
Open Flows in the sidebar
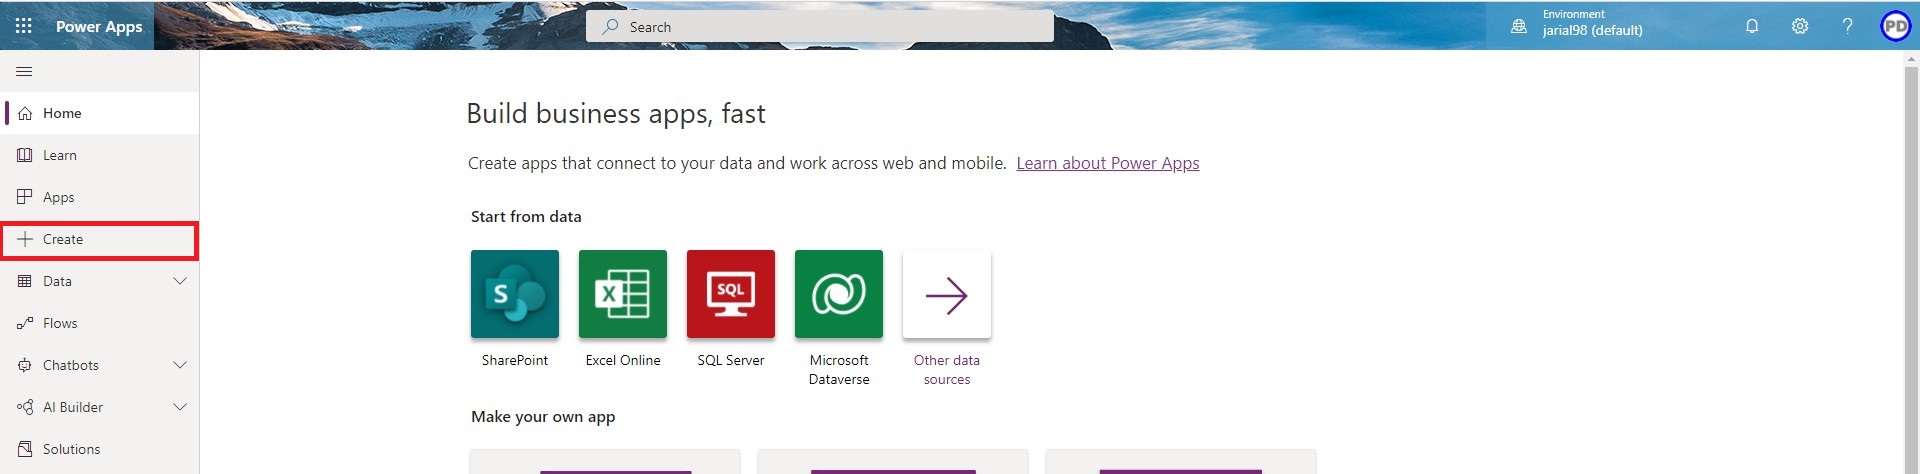(x=100, y=323)
